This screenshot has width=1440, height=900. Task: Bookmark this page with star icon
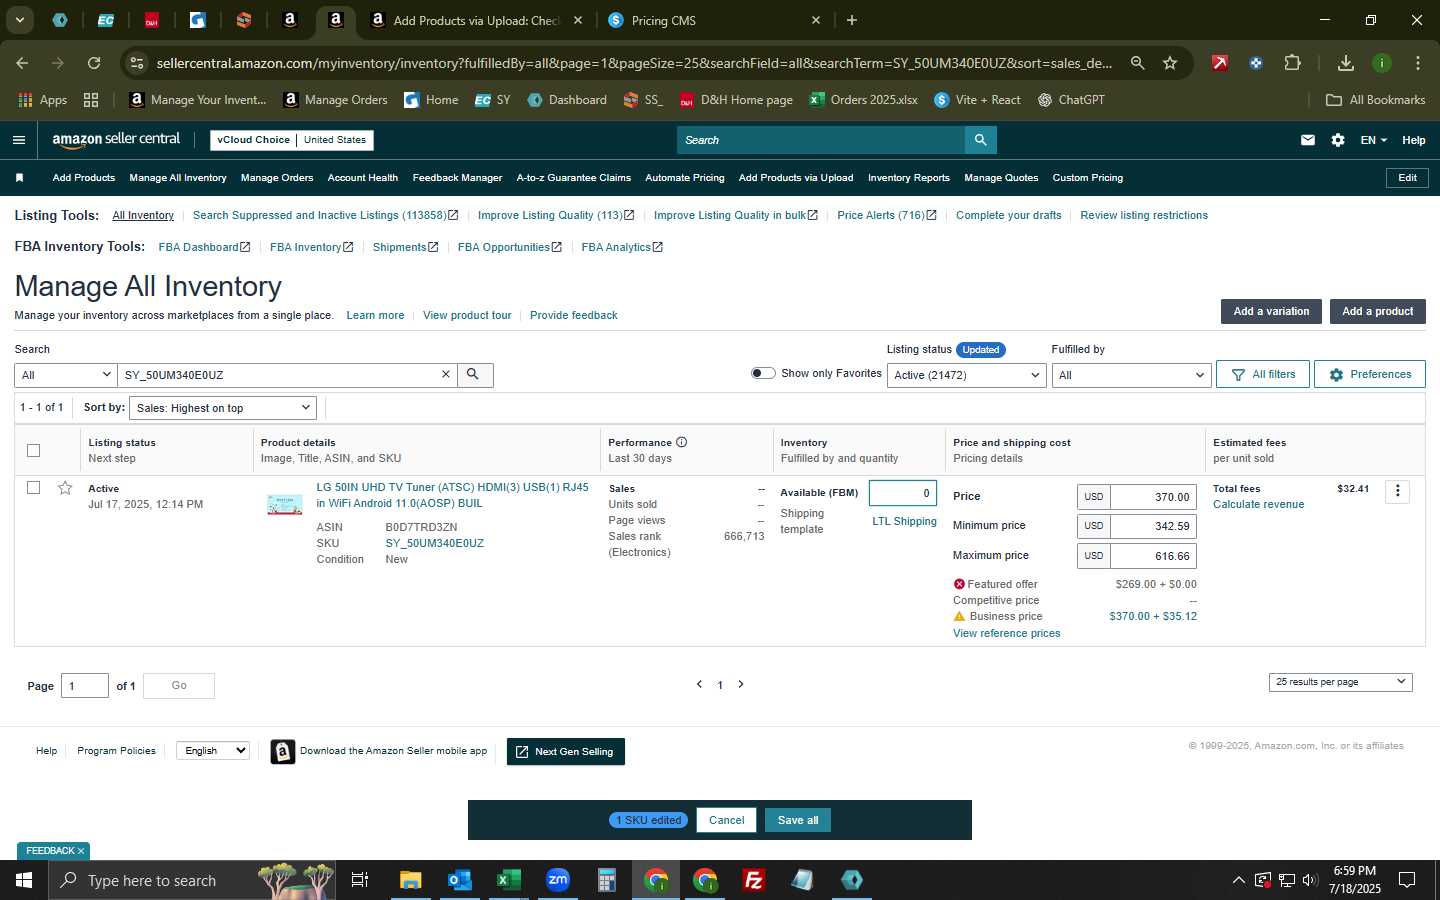[x=1170, y=63]
